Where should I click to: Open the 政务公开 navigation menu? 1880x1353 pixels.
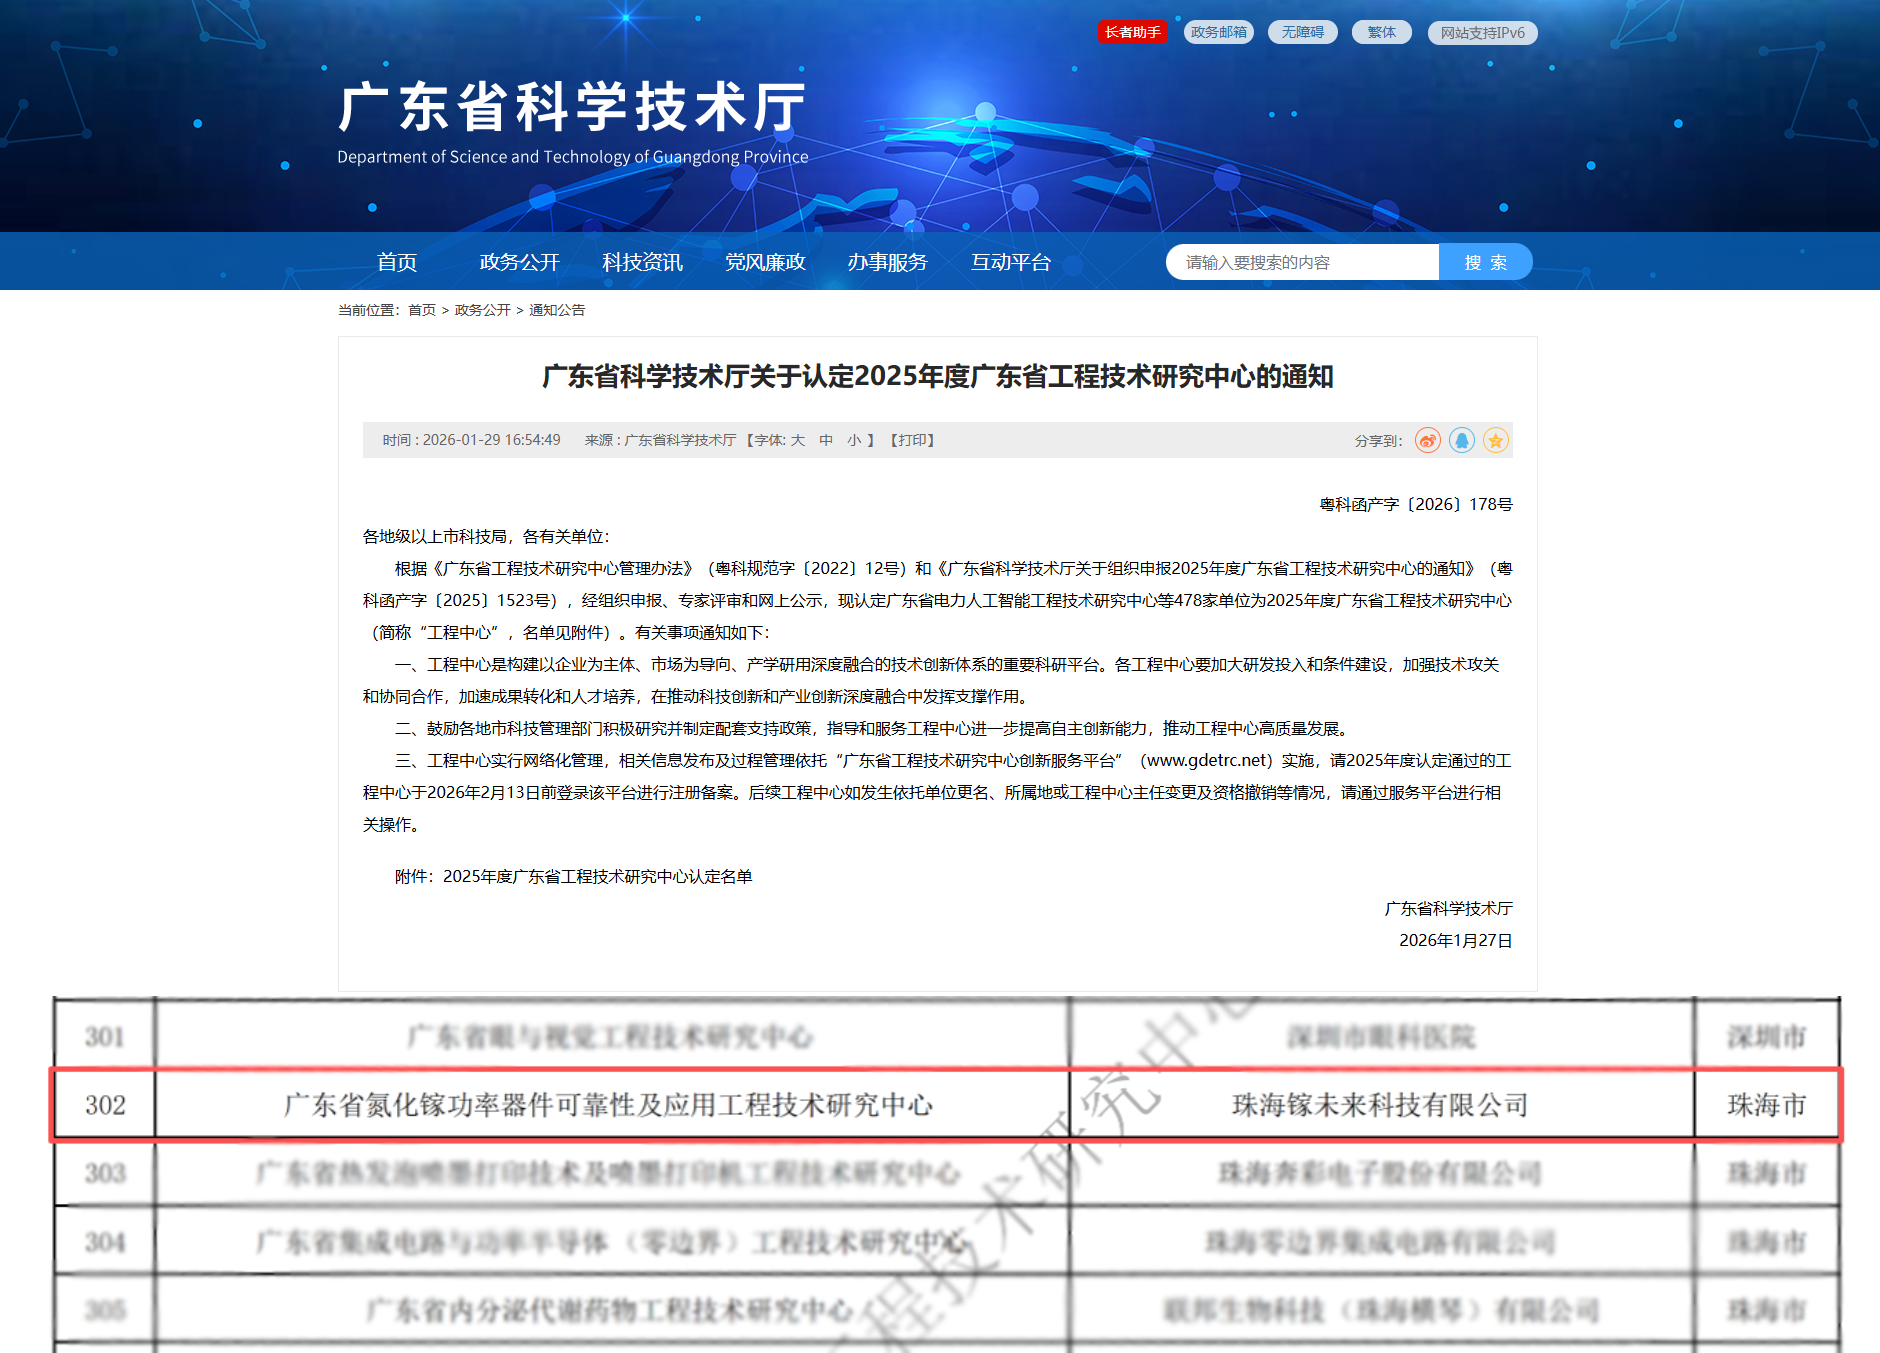519,262
